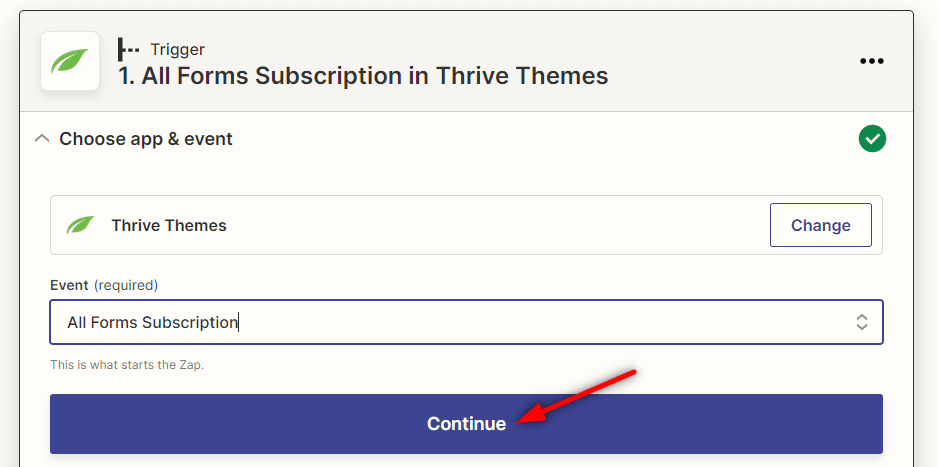The width and height of the screenshot is (938, 467).
Task: Click the (required) indicator next to Event
Action: click(126, 285)
